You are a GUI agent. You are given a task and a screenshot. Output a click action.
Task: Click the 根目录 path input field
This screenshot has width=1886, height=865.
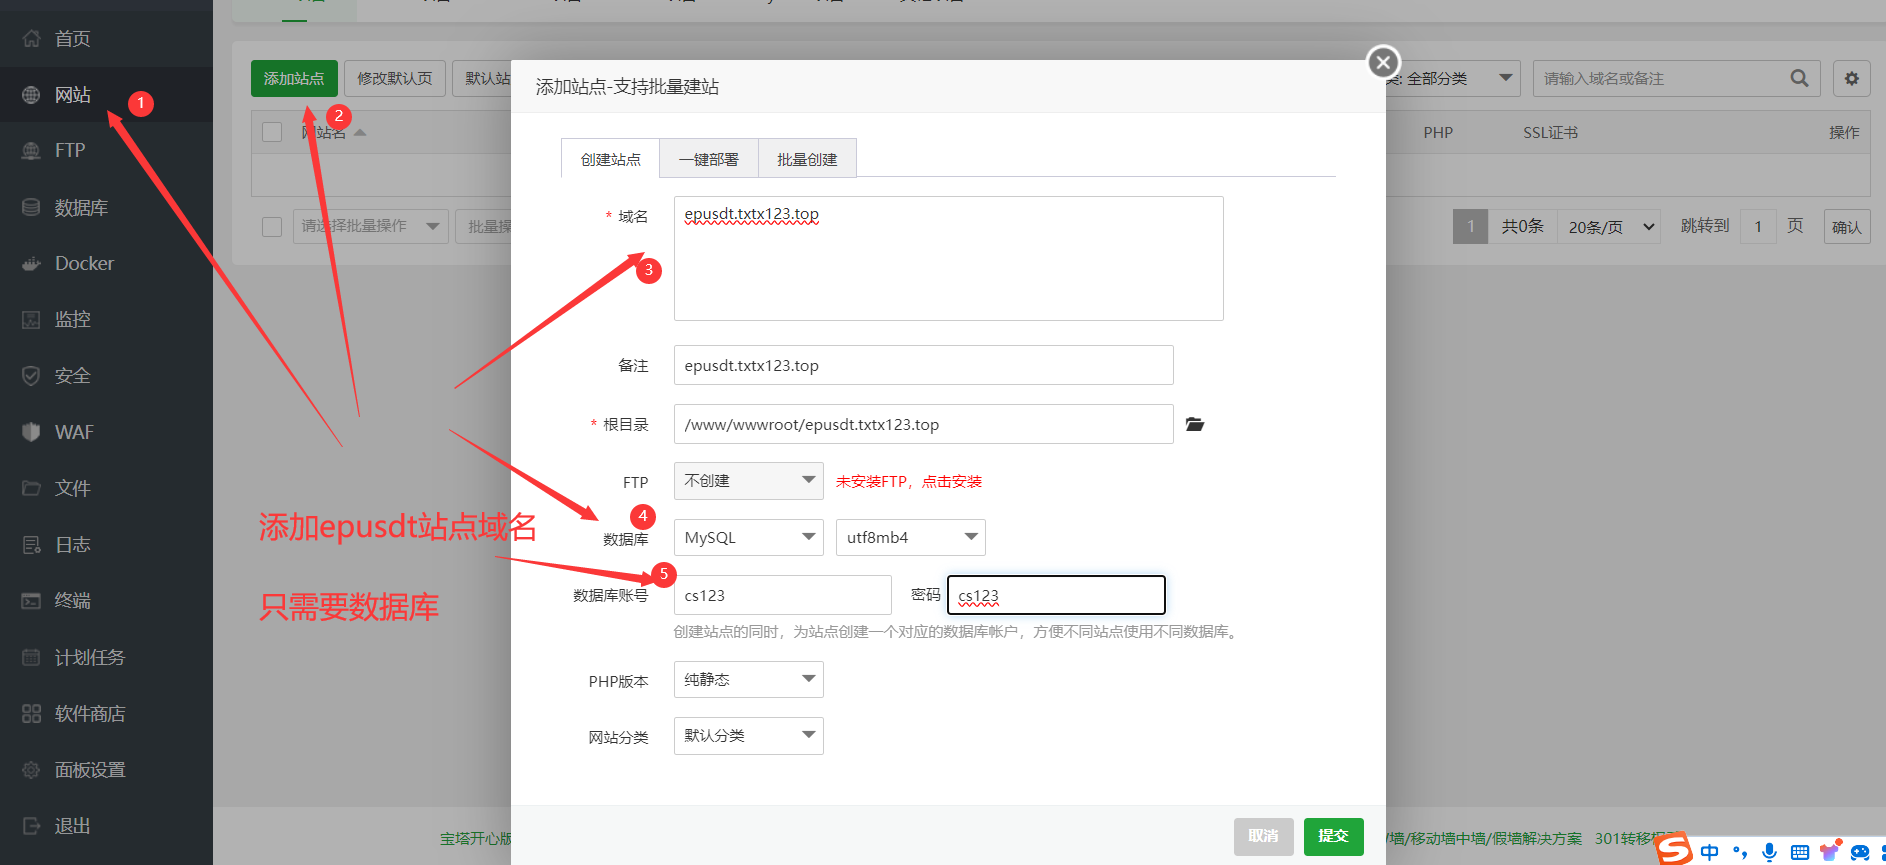point(924,424)
